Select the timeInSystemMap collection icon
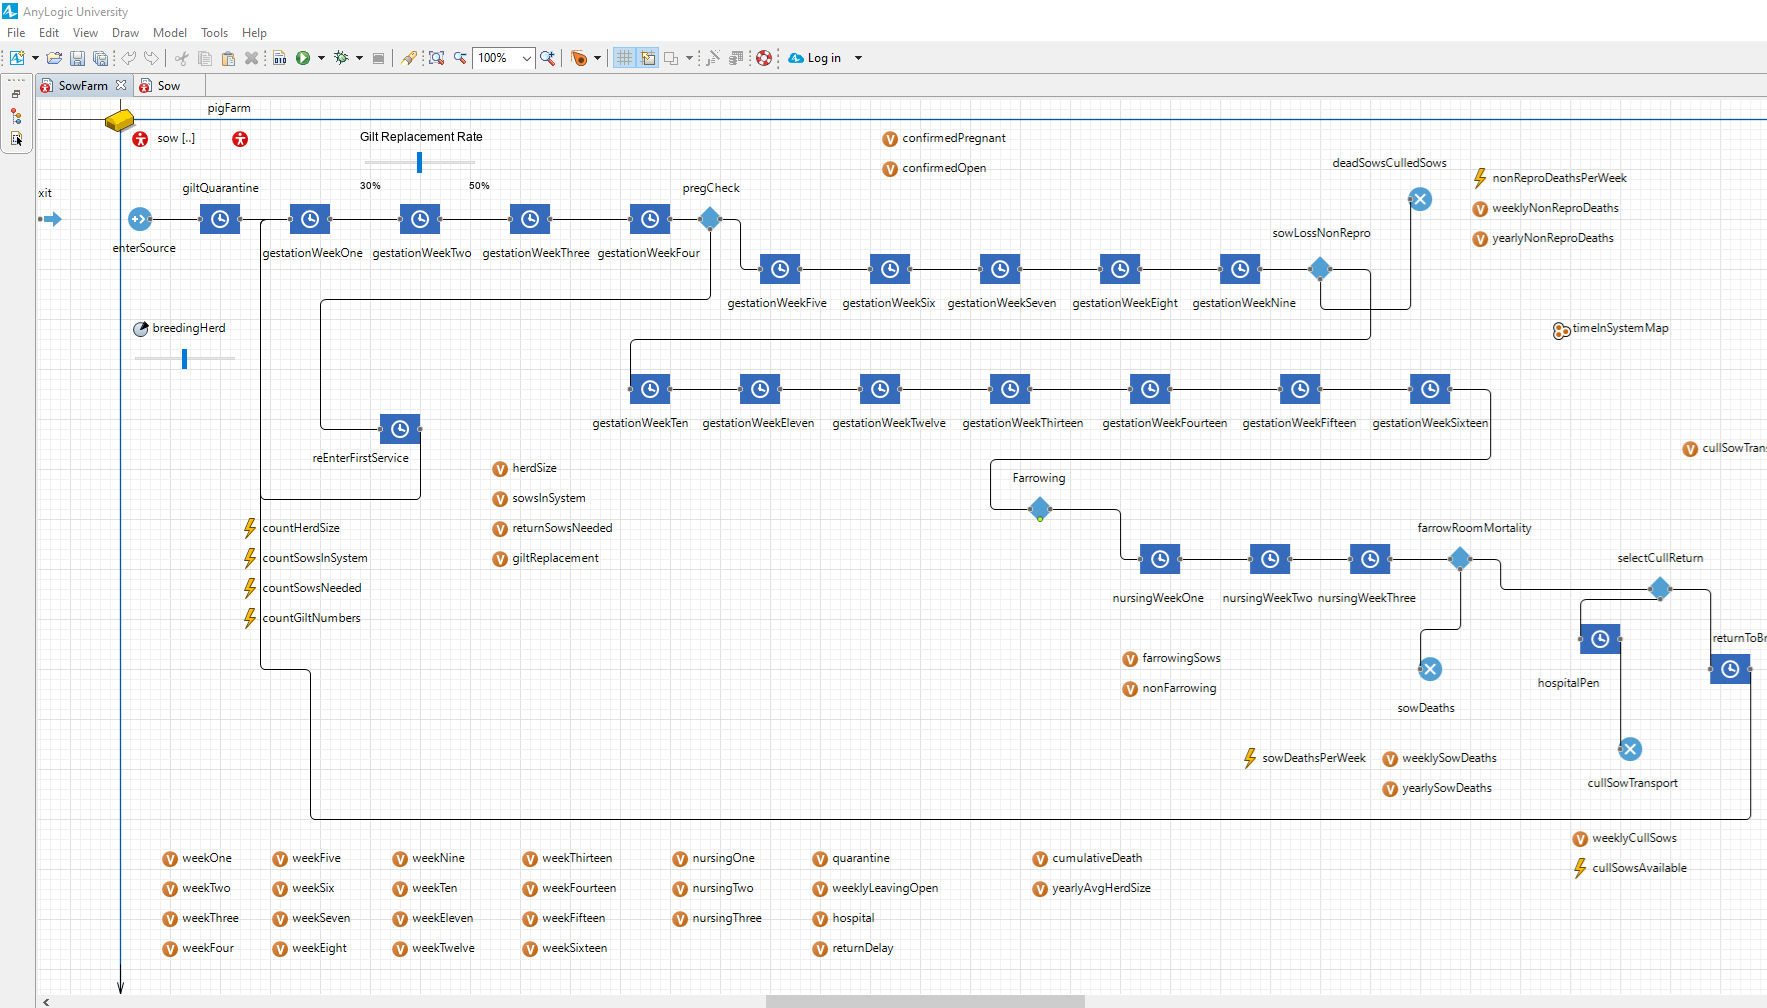 tap(1561, 330)
